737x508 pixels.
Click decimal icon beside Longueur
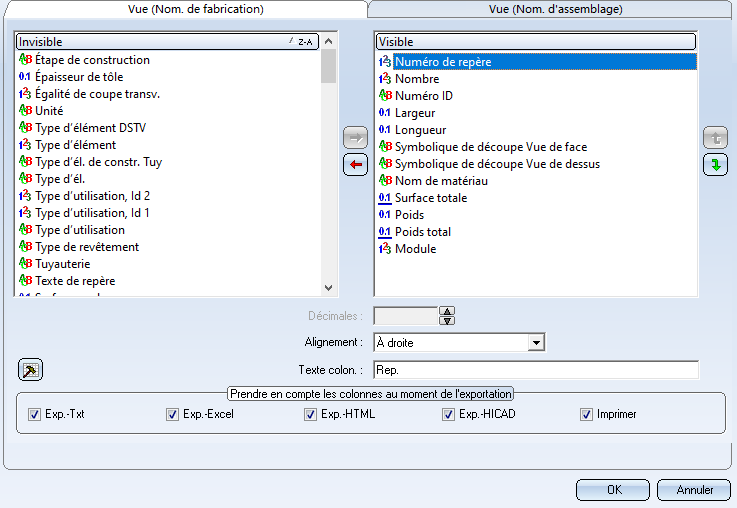click(385, 130)
